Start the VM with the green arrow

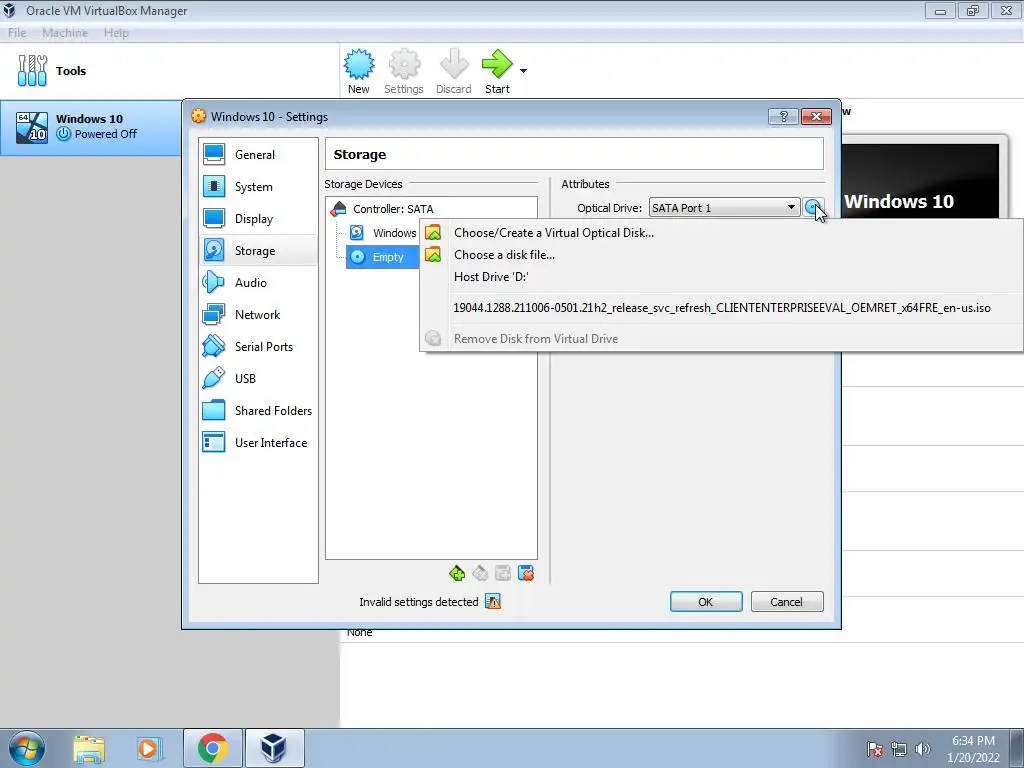coord(497,71)
